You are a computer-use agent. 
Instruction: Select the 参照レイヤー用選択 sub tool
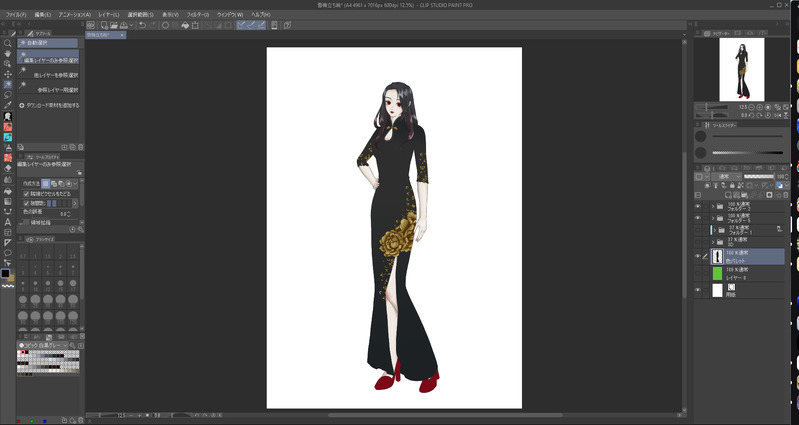48,87
